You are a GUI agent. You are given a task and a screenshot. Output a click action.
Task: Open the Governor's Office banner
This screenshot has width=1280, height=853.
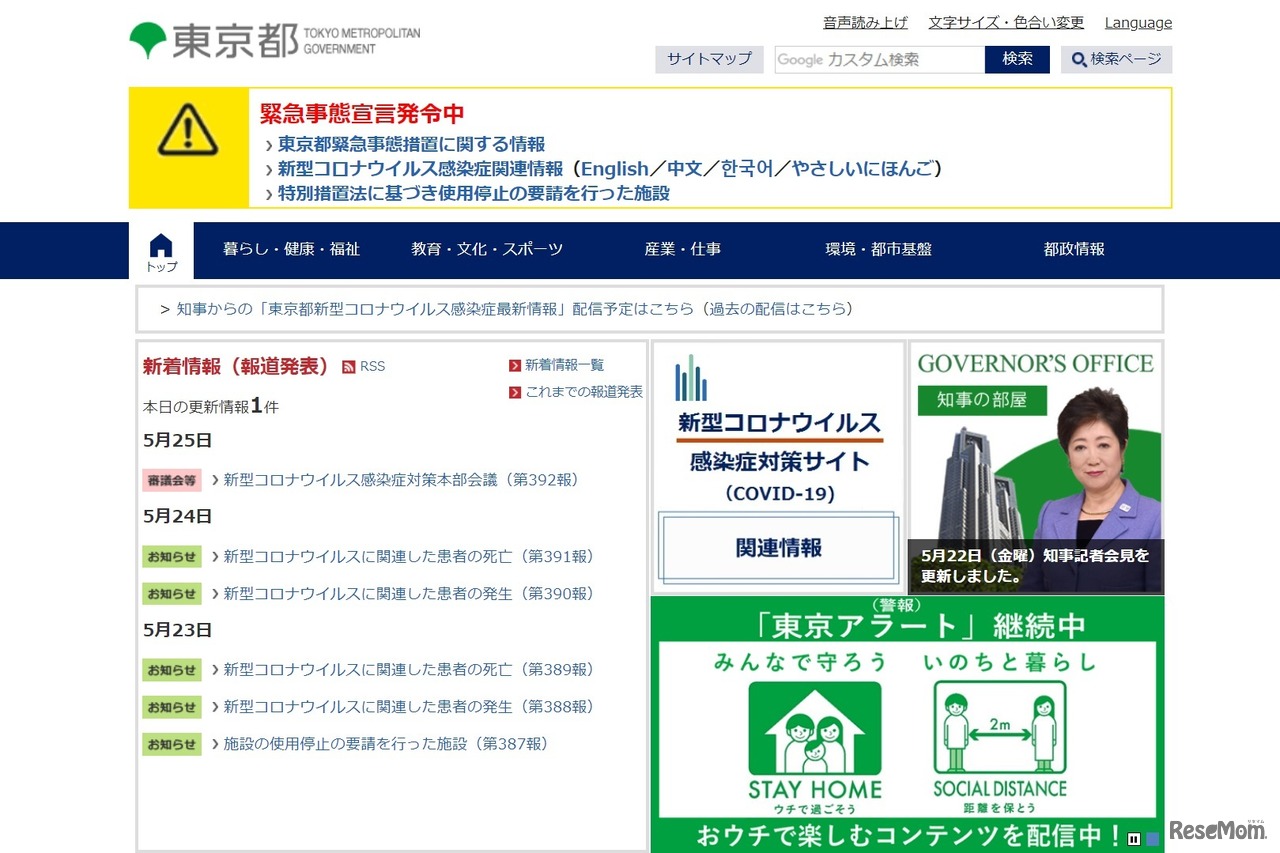(x=1036, y=466)
